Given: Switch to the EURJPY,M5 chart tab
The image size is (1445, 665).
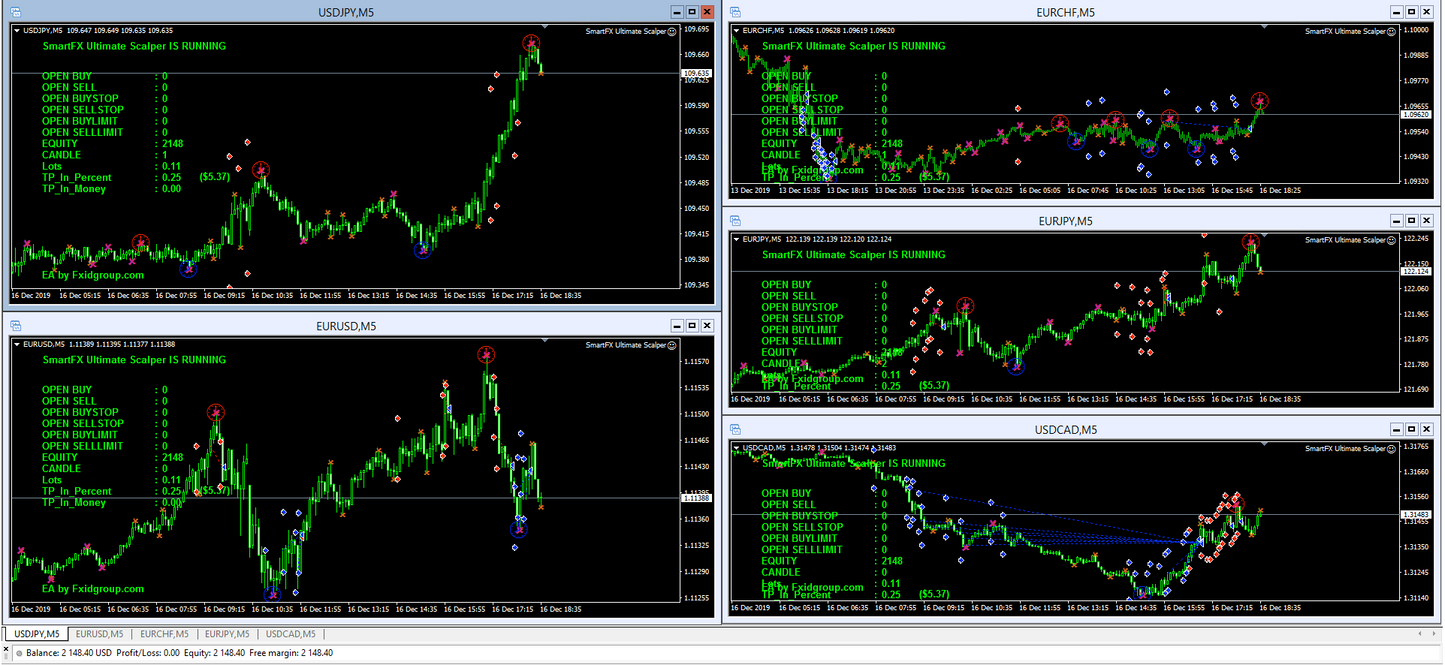Looking at the screenshot, I should point(227,633).
